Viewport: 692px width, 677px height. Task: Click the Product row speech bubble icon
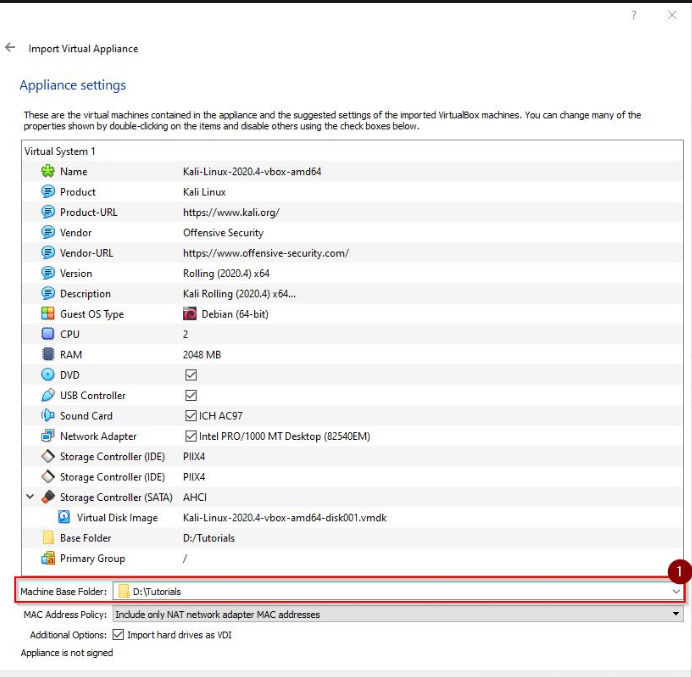(x=48, y=192)
